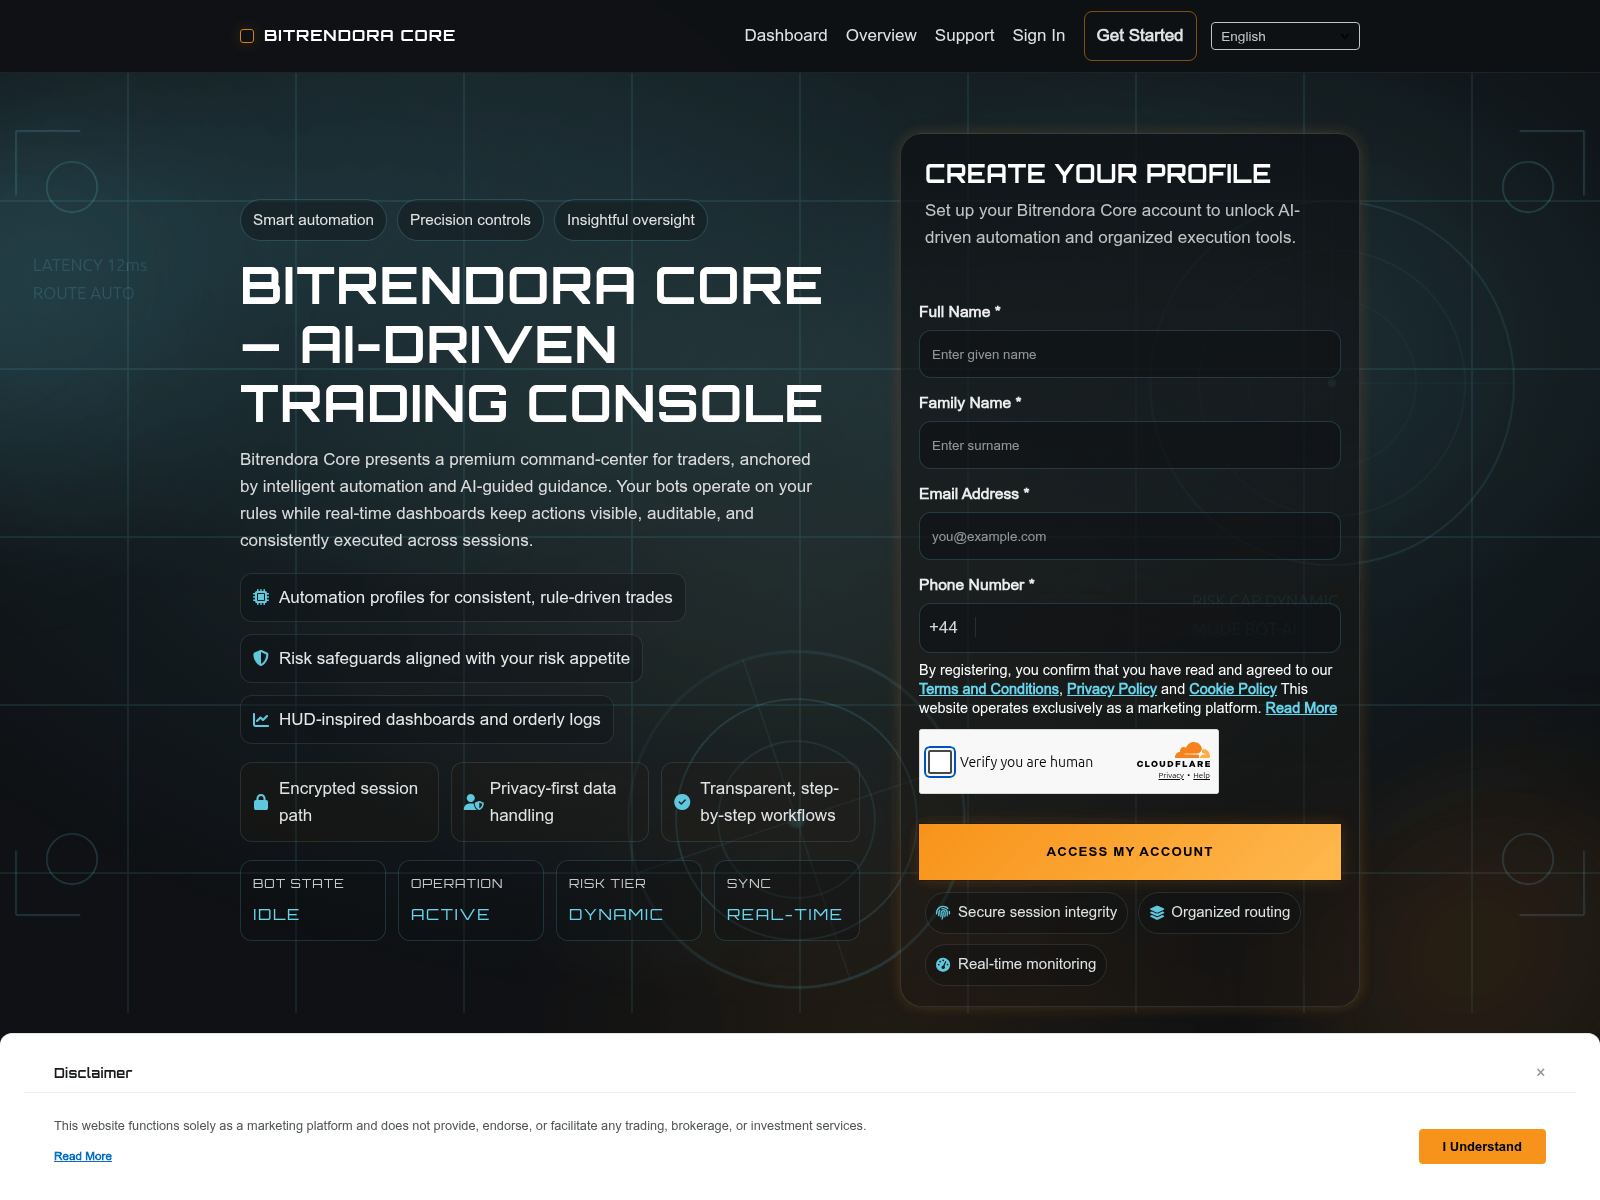This screenshot has height=1200, width=1600.
Task: Close the Disclaimer banner with the X
Action: (1541, 1072)
